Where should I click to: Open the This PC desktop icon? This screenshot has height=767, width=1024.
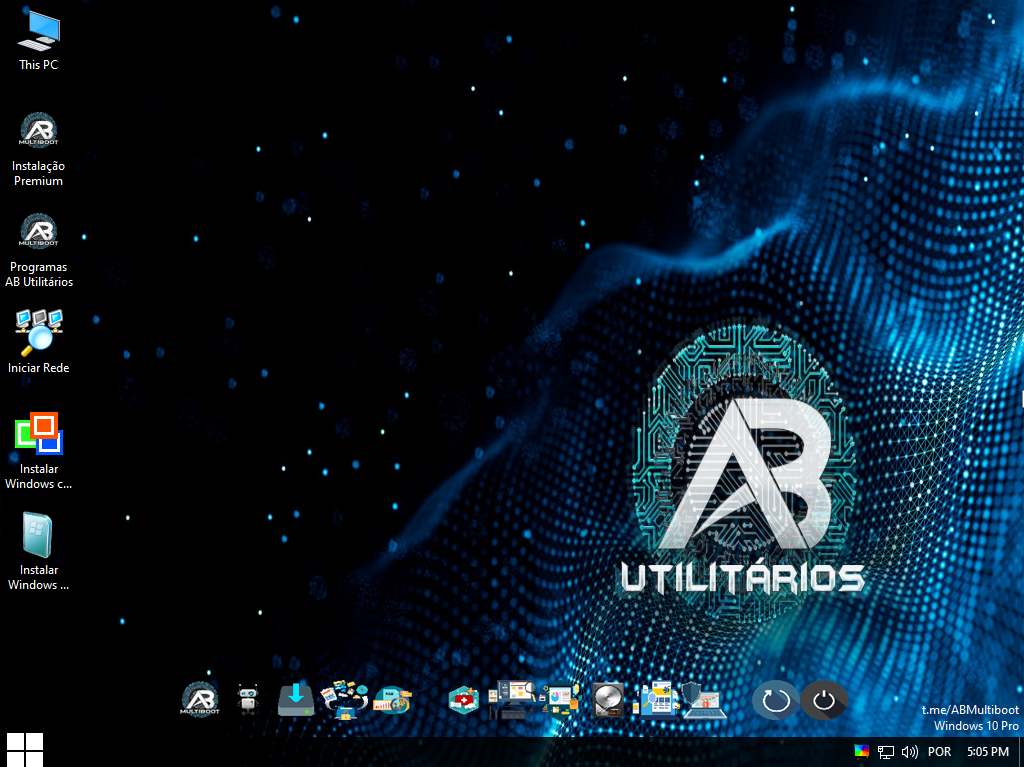tap(39, 41)
